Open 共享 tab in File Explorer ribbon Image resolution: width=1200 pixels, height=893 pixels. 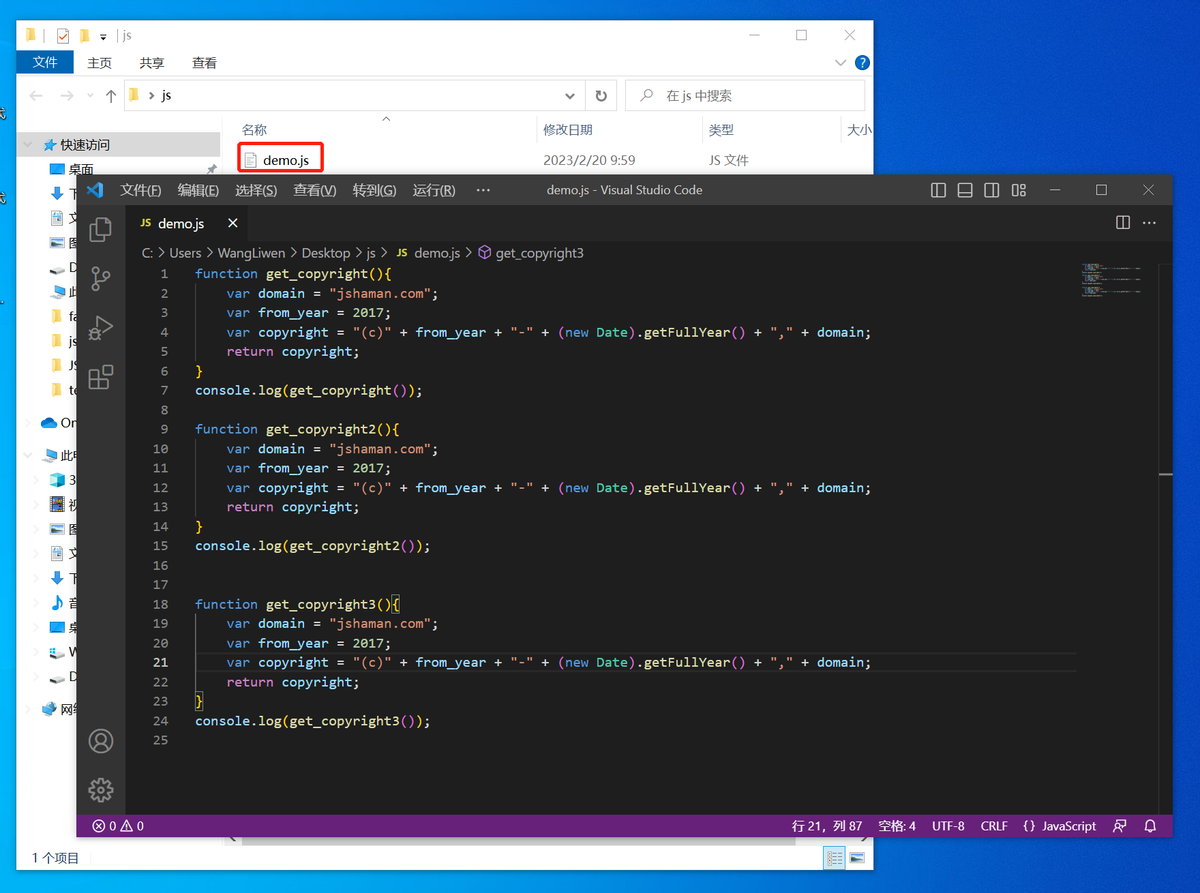[152, 62]
